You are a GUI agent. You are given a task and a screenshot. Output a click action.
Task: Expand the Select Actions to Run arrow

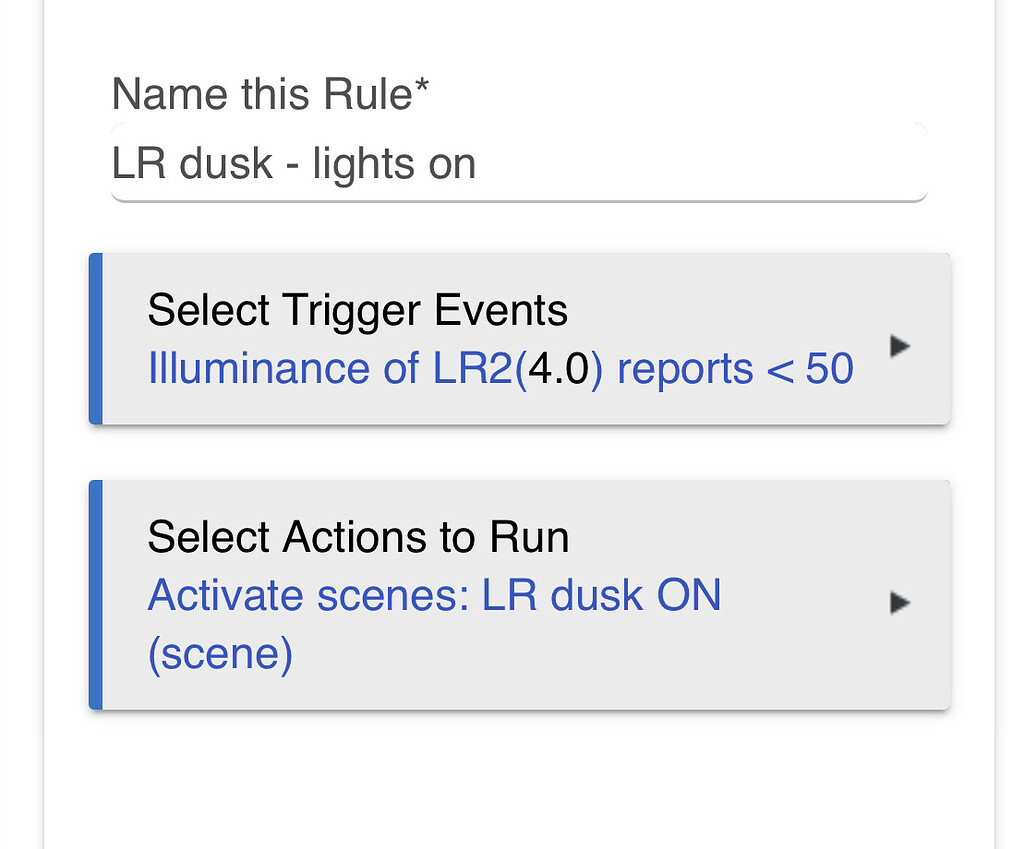(900, 602)
